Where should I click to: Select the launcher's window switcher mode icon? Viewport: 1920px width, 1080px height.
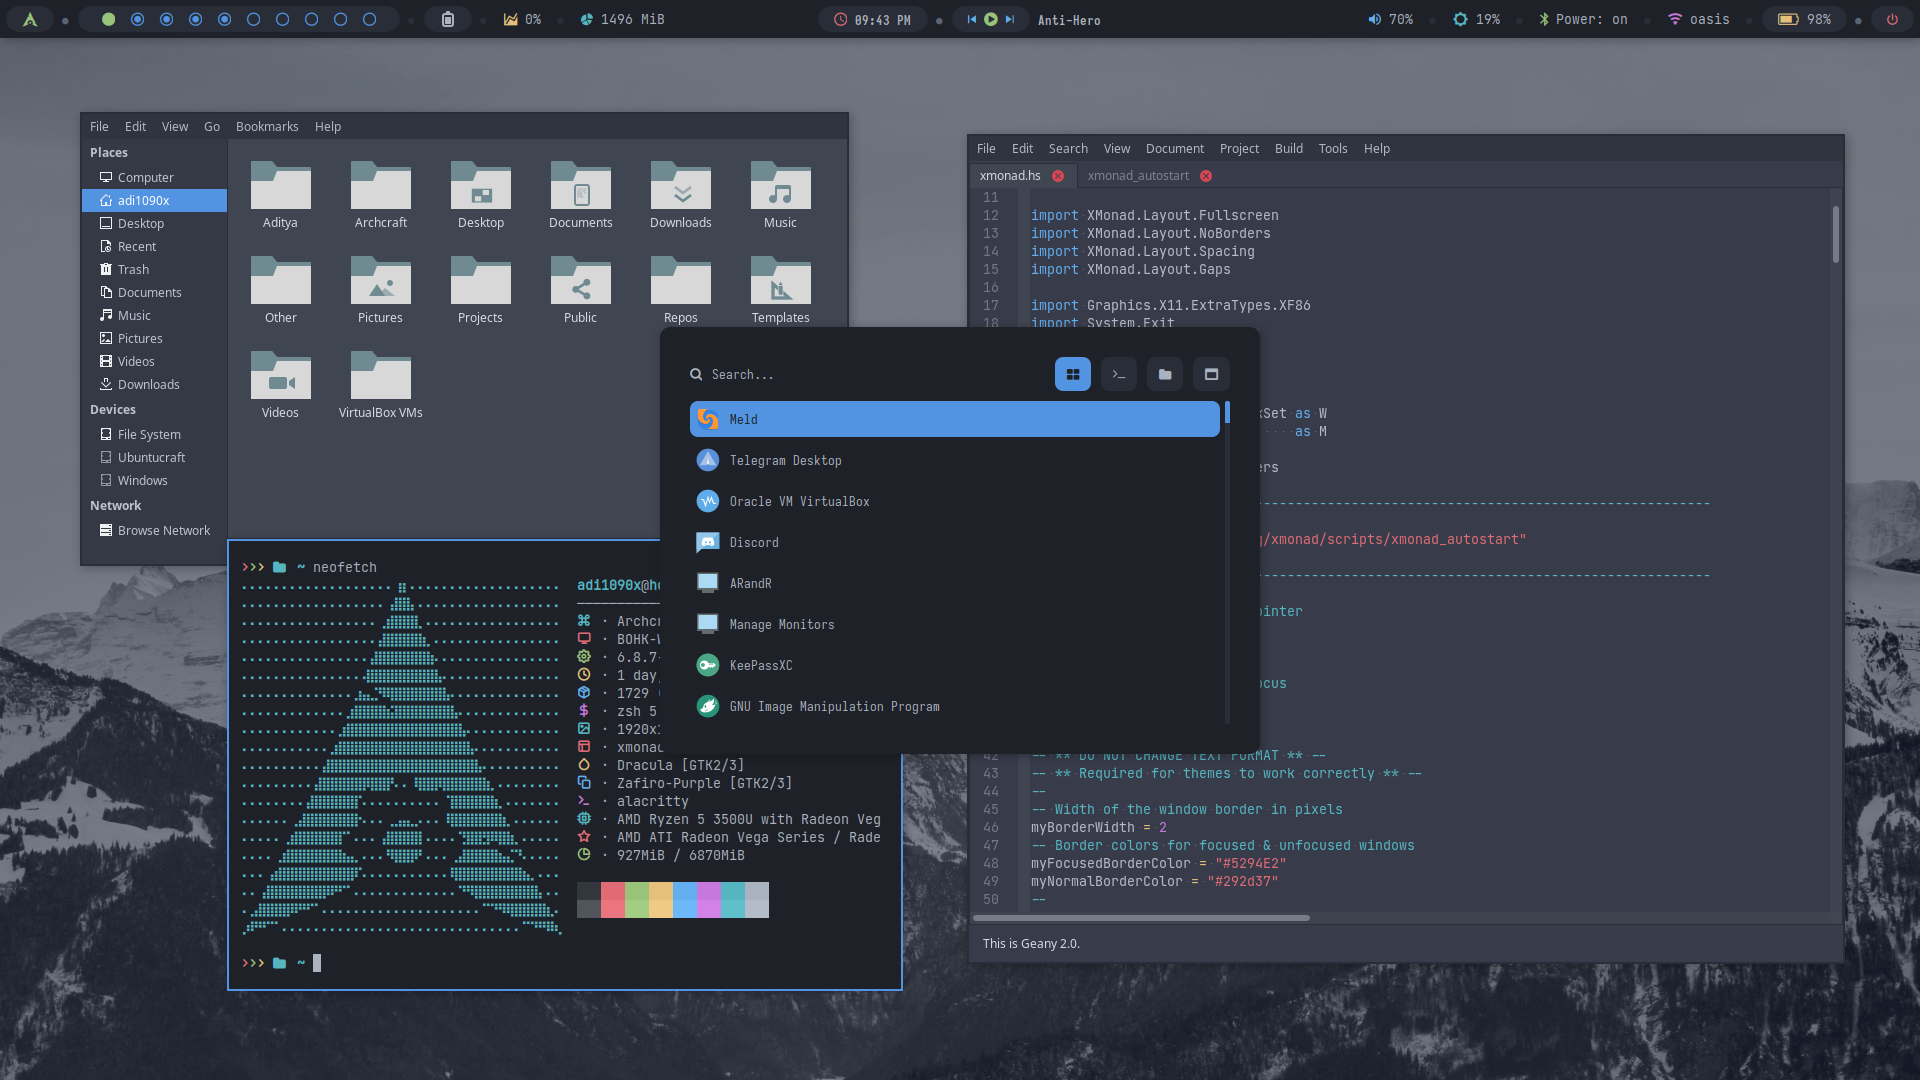click(x=1210, y=374)
